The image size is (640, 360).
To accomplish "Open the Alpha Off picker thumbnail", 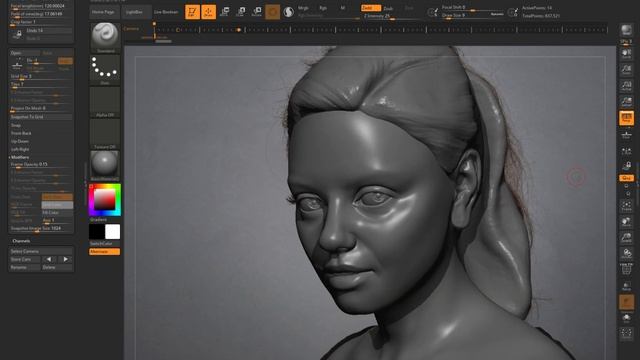I will pyautogui.click(x=105, y=102).
